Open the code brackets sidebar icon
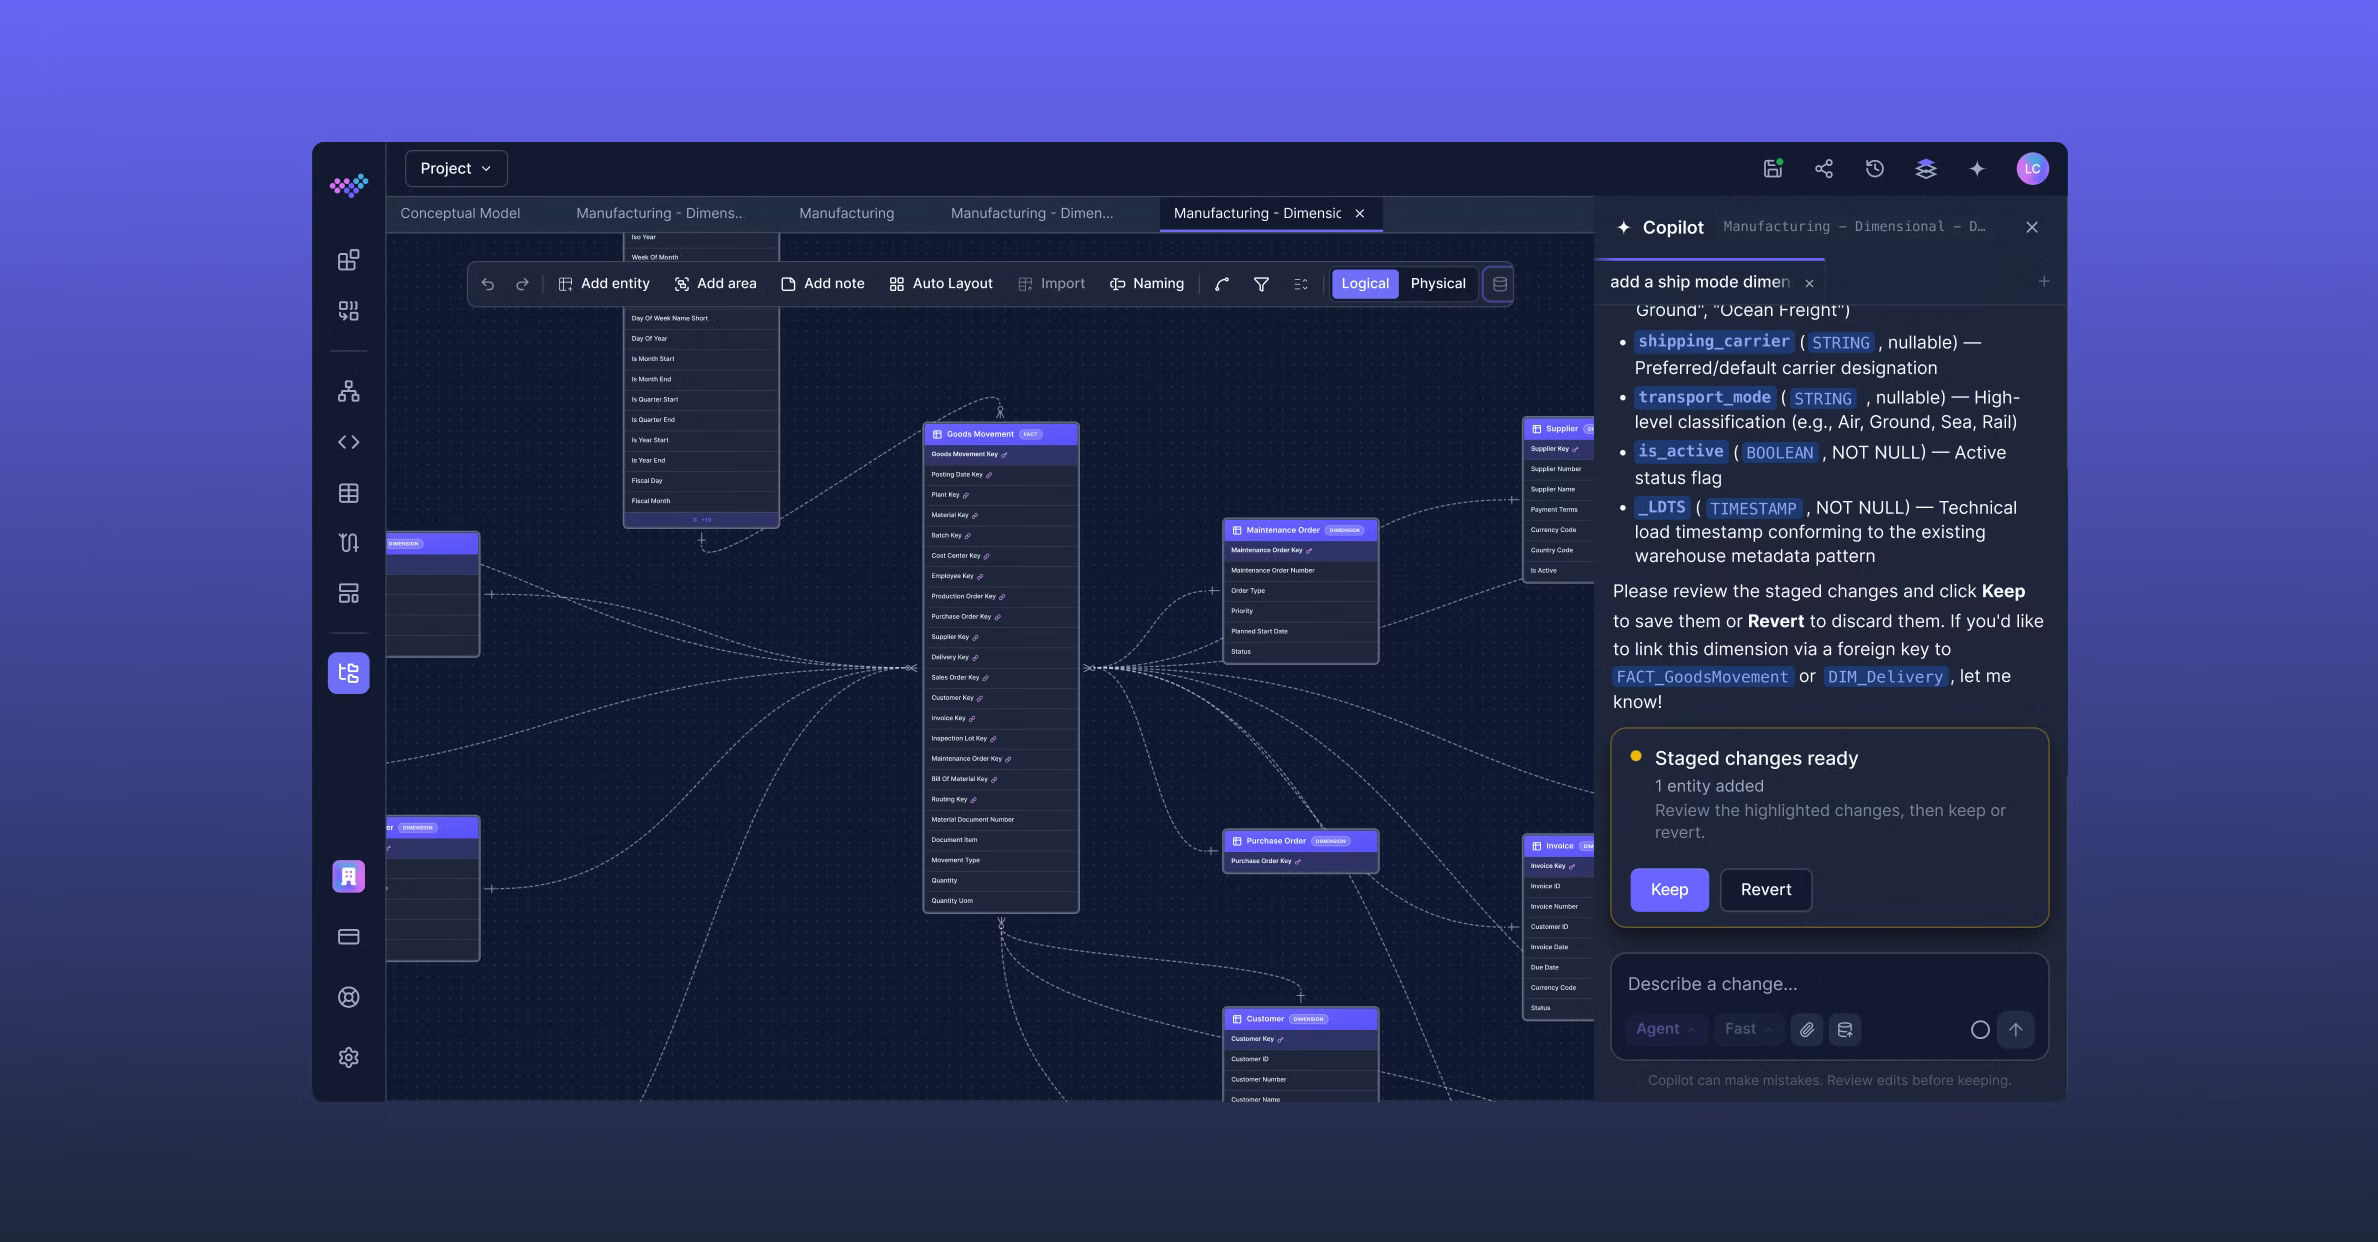The width and height of the screenshot is (2378, 1242). pos(348,442)
